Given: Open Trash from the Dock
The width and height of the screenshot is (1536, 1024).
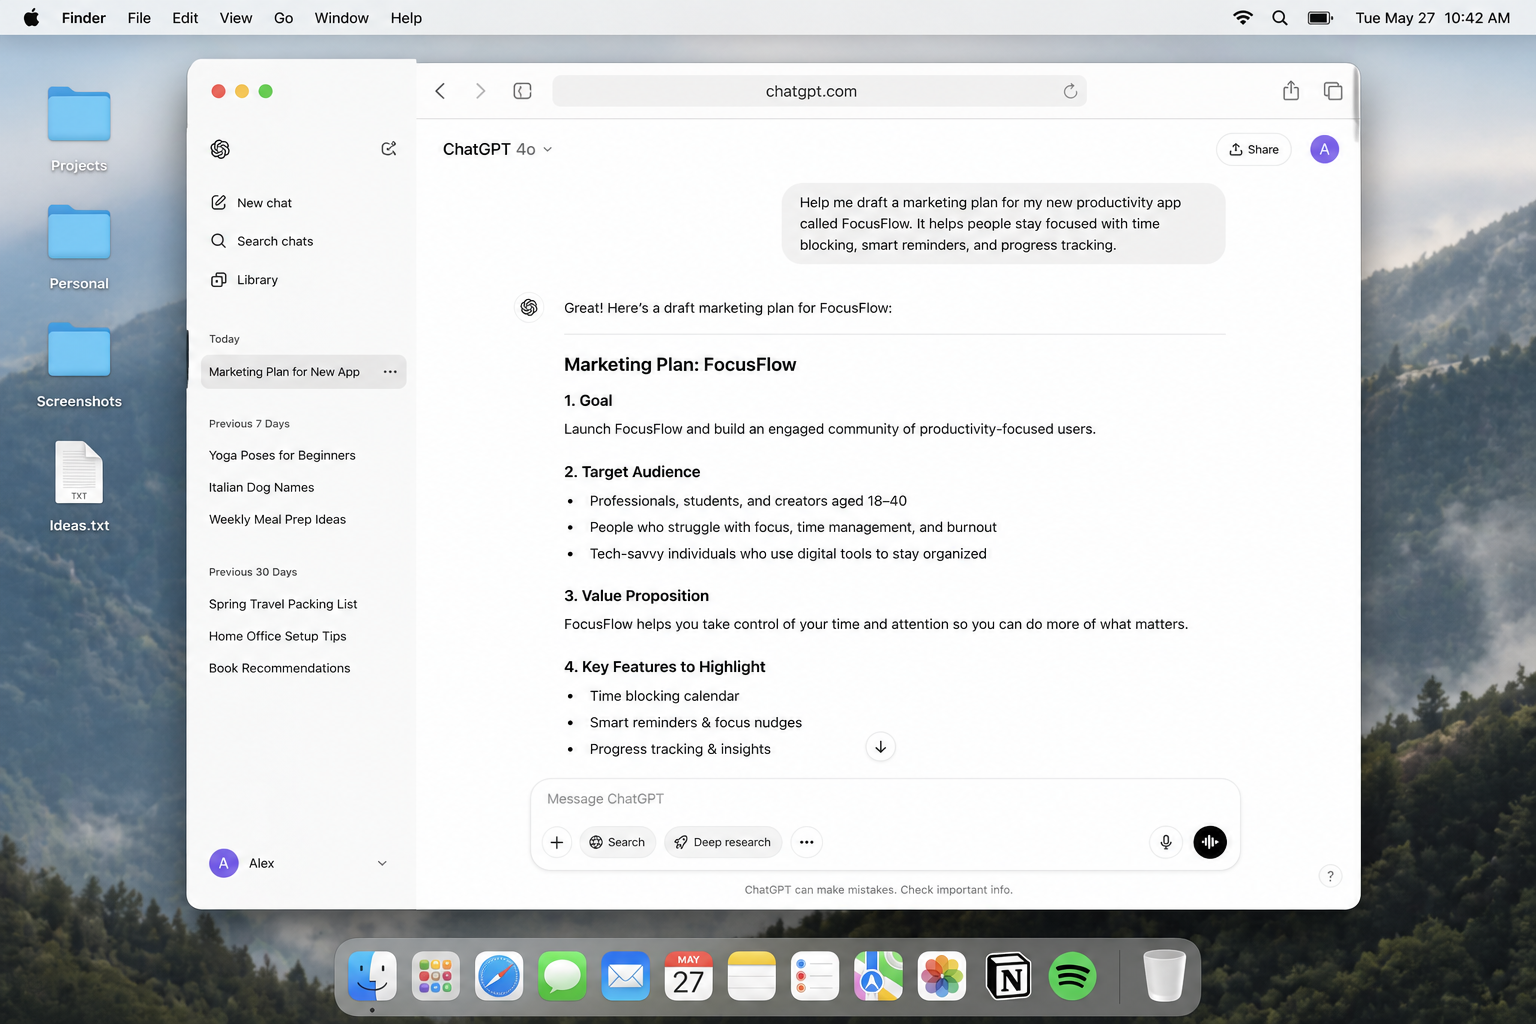Looking at the screenshot, I should coord(1164,976).
